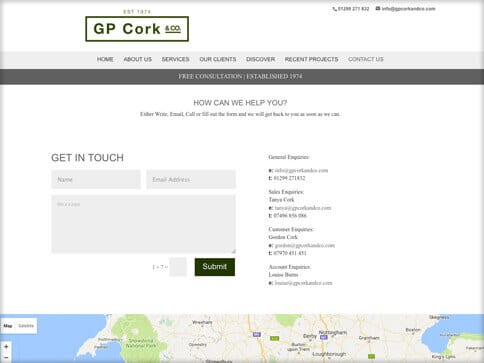The image size is (484, 363).
Task: Focus the Name input field
Action: point(96,179)
